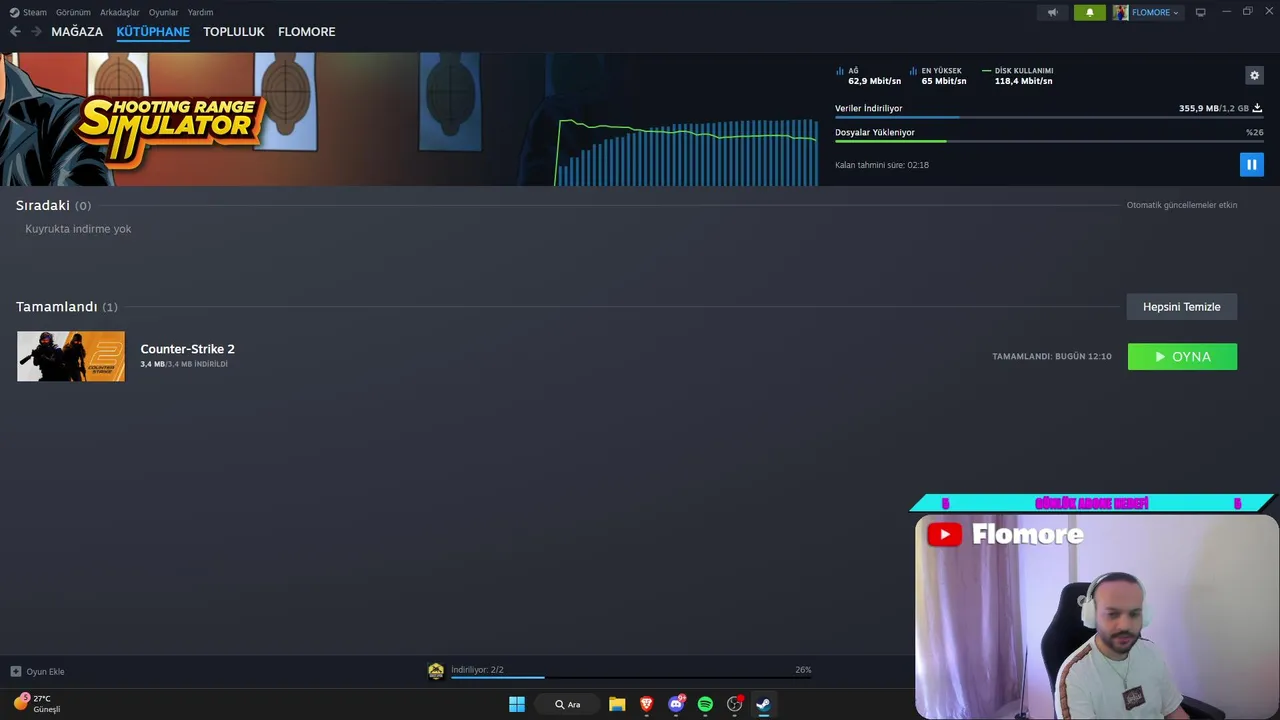This screenshot has height=720, width=1280.
Task: Expand the FLOMORE account dropdown
Action: click(1156, 12)
